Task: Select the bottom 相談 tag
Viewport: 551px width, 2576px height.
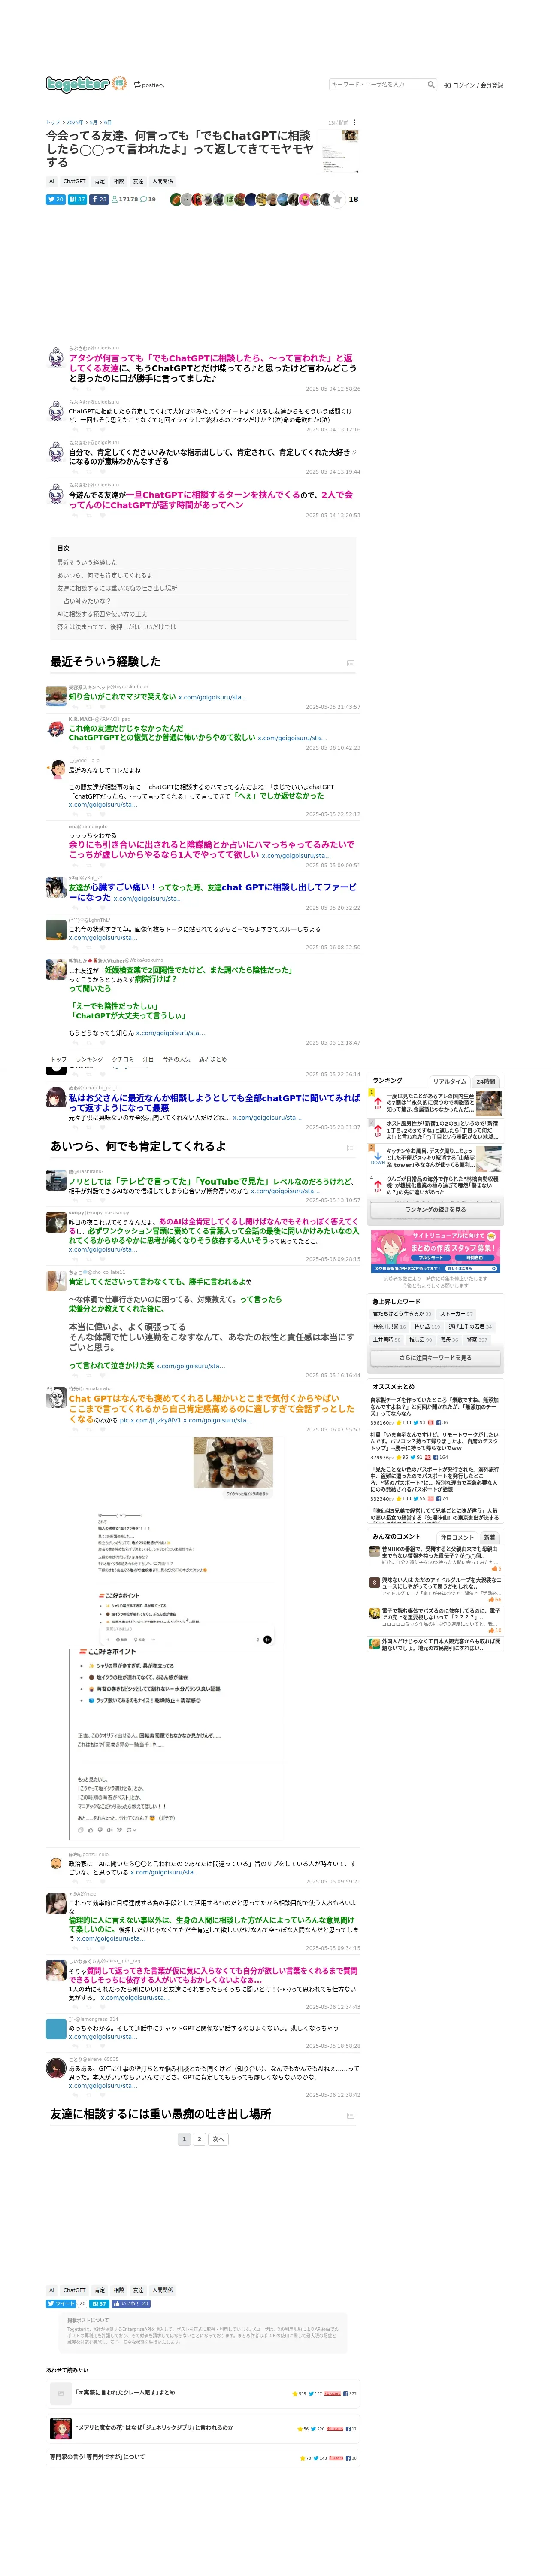Action: pos(119,2290)
